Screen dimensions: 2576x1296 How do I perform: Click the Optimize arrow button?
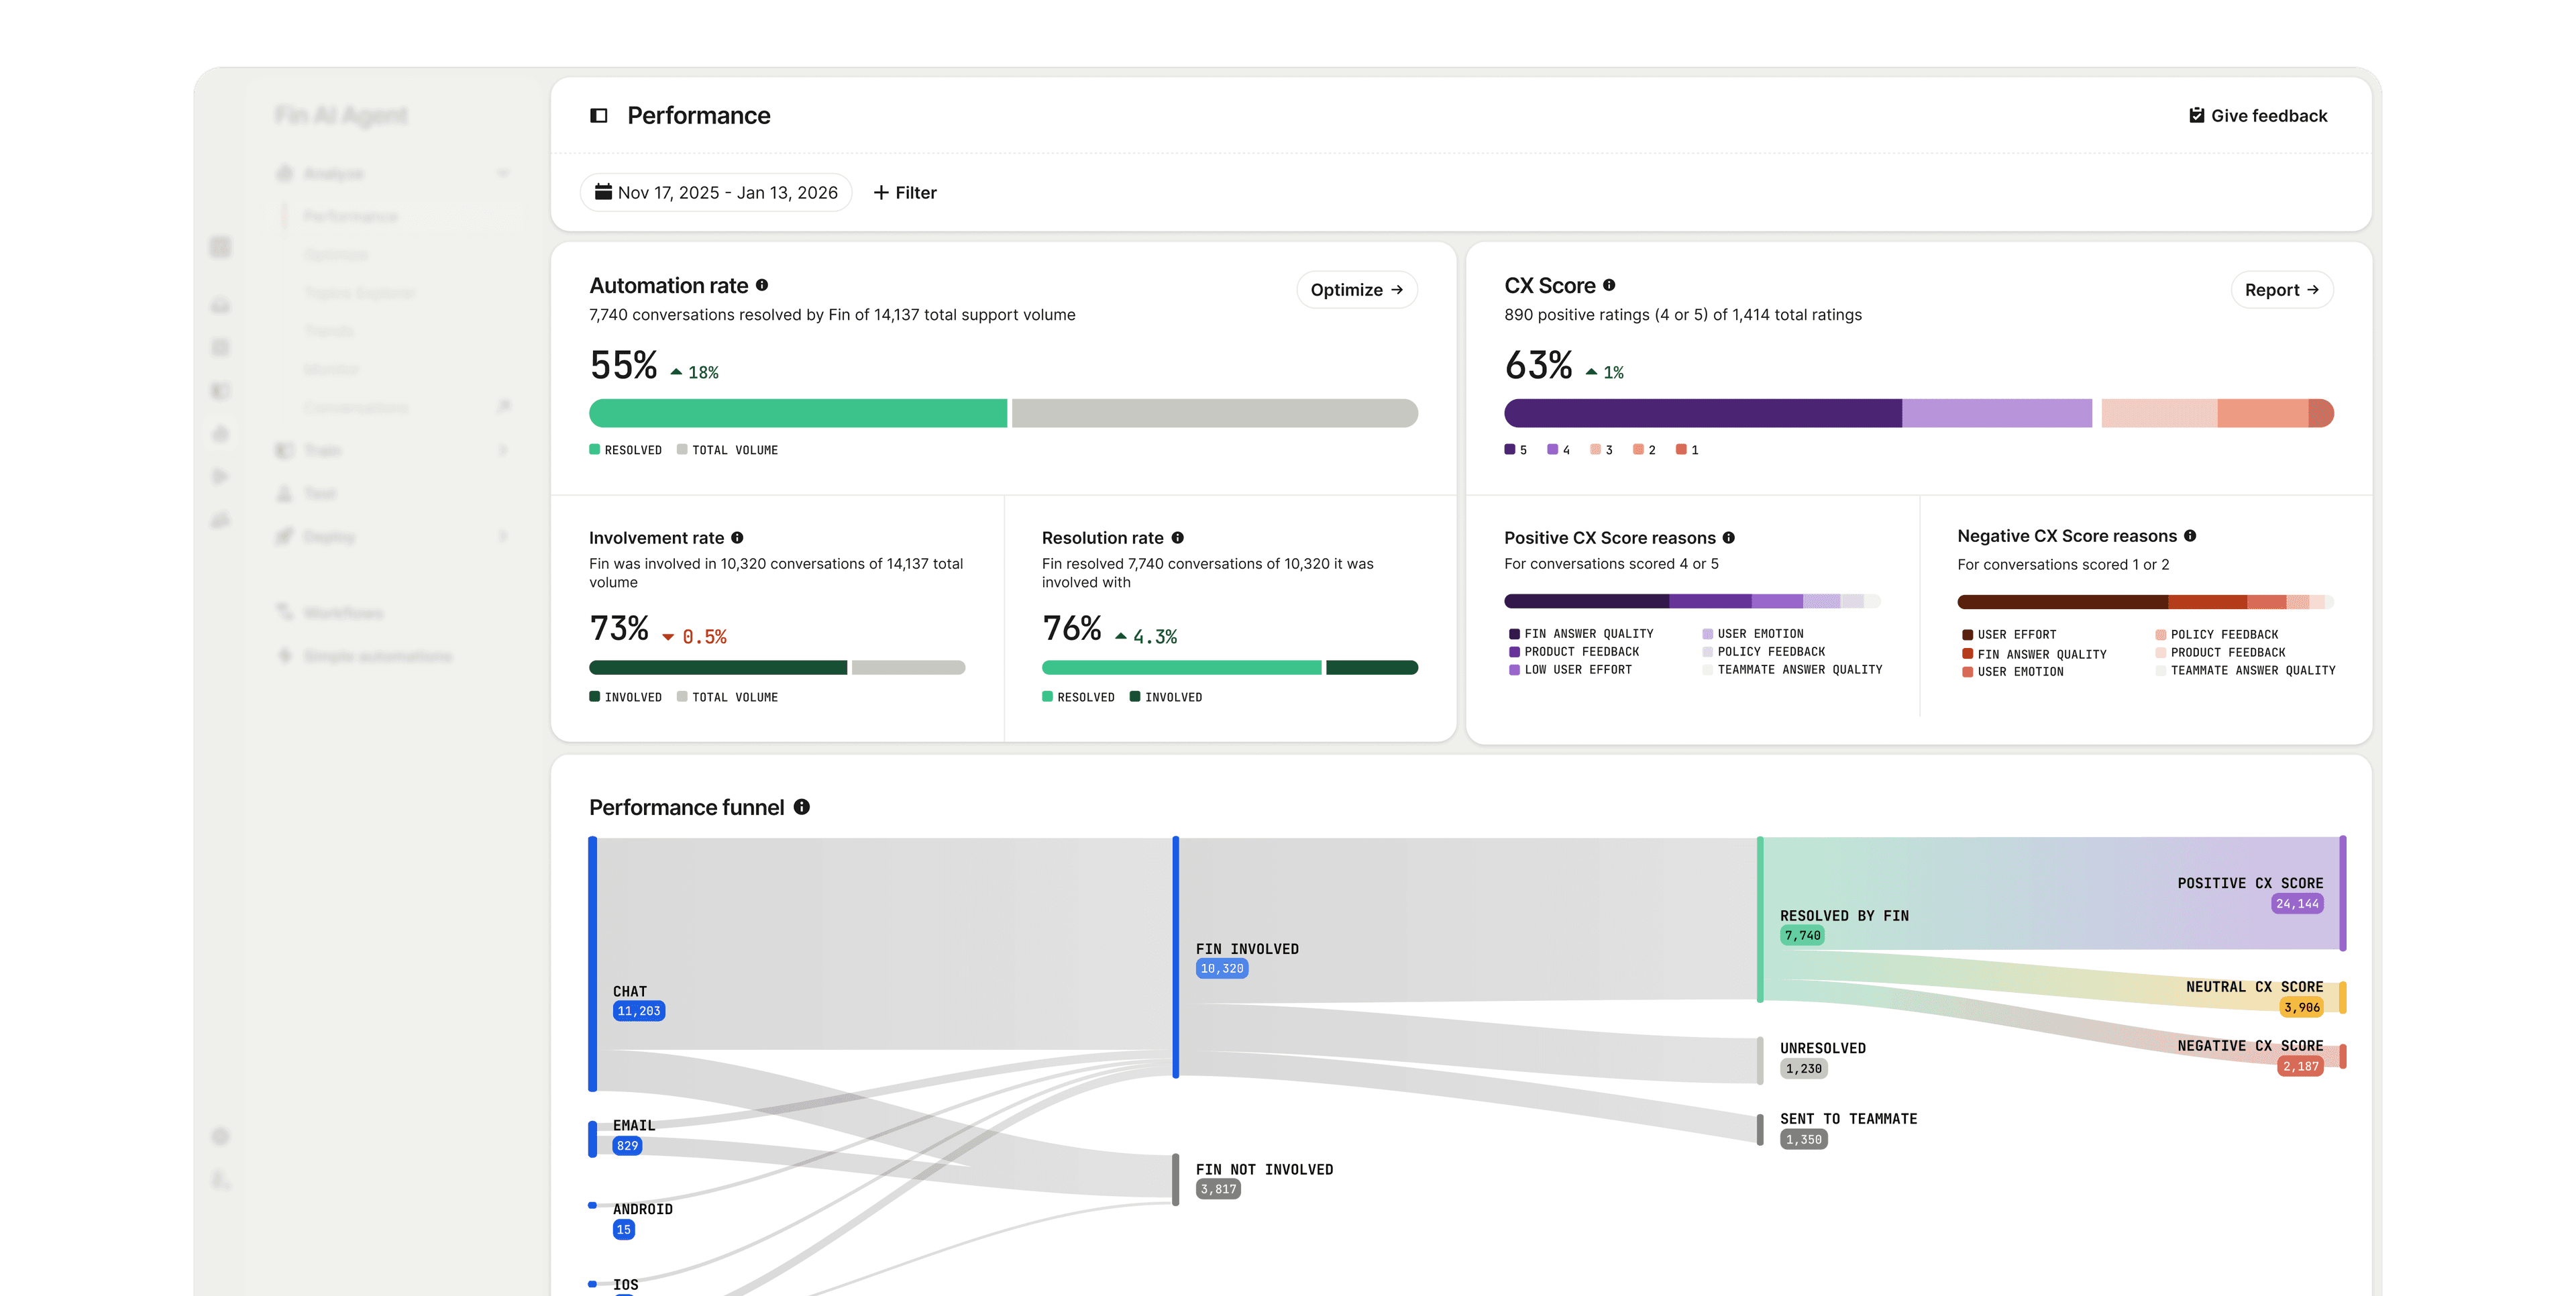(1357, 290)
